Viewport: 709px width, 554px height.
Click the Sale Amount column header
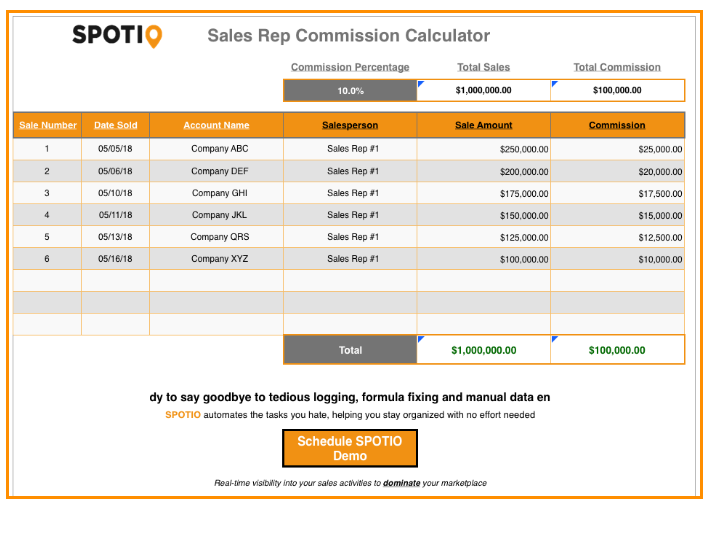[483, 125]
